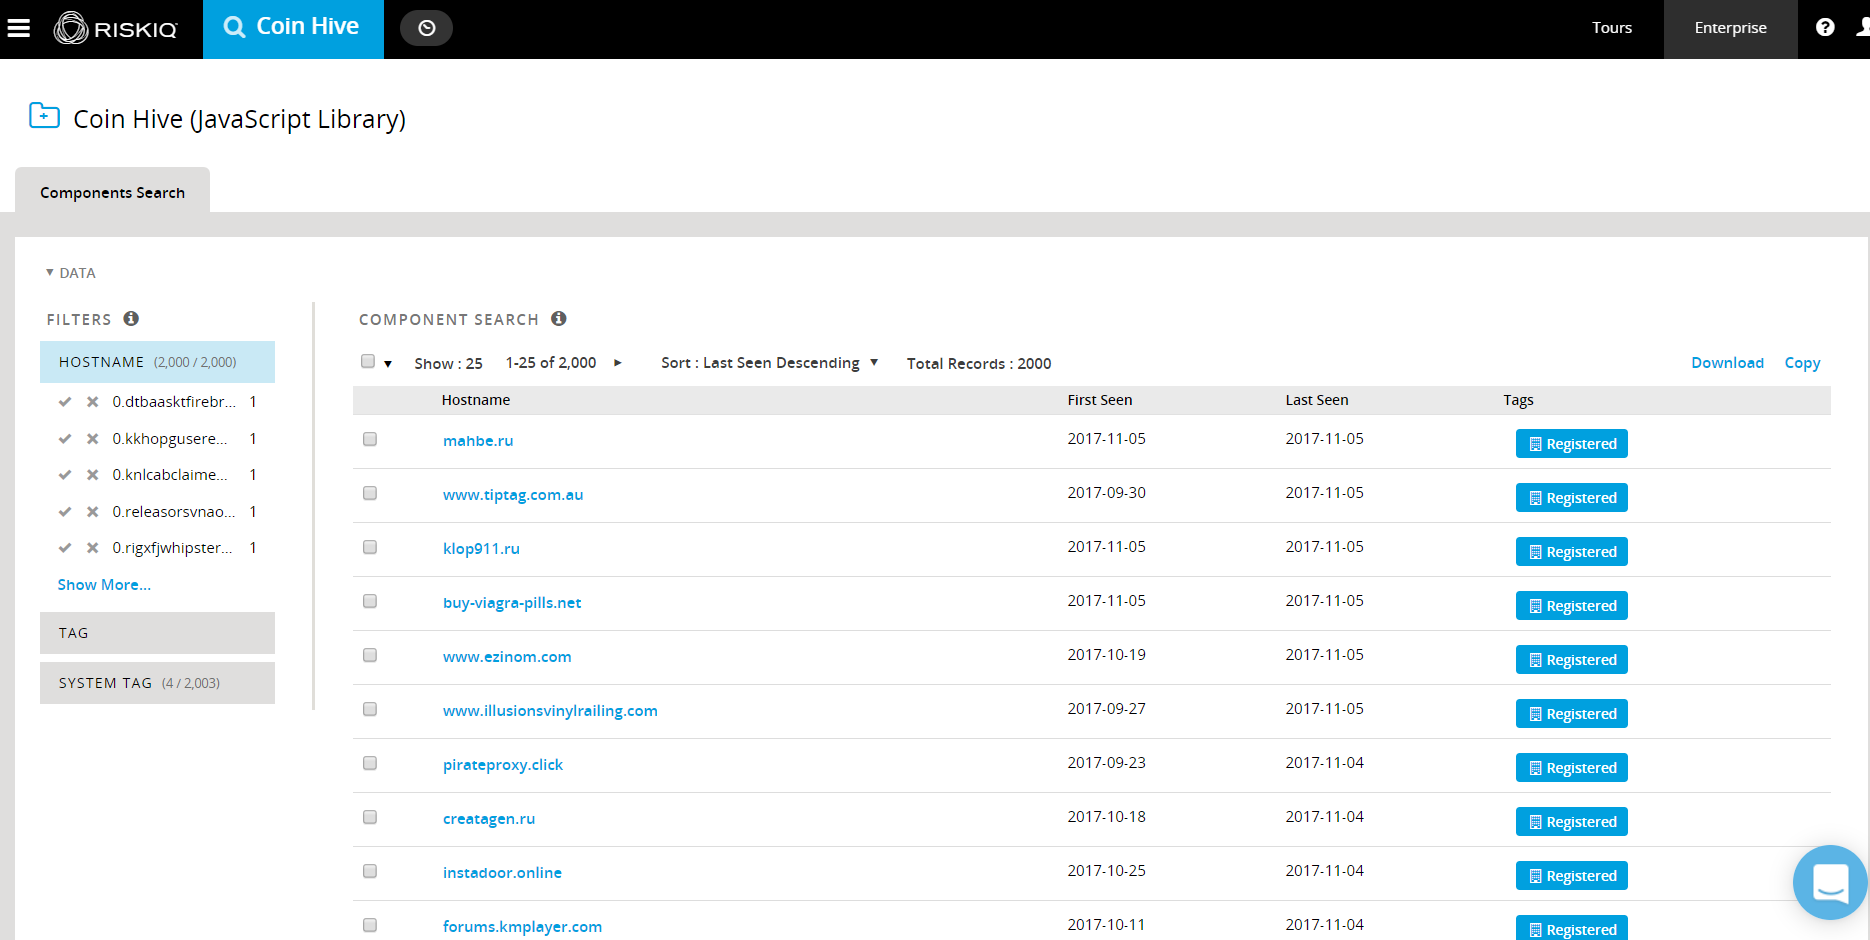The height and width of the screenshot is (940, 1870).
Task: Check the pirateproxy.click row checkbox
Action: point(370,763)
